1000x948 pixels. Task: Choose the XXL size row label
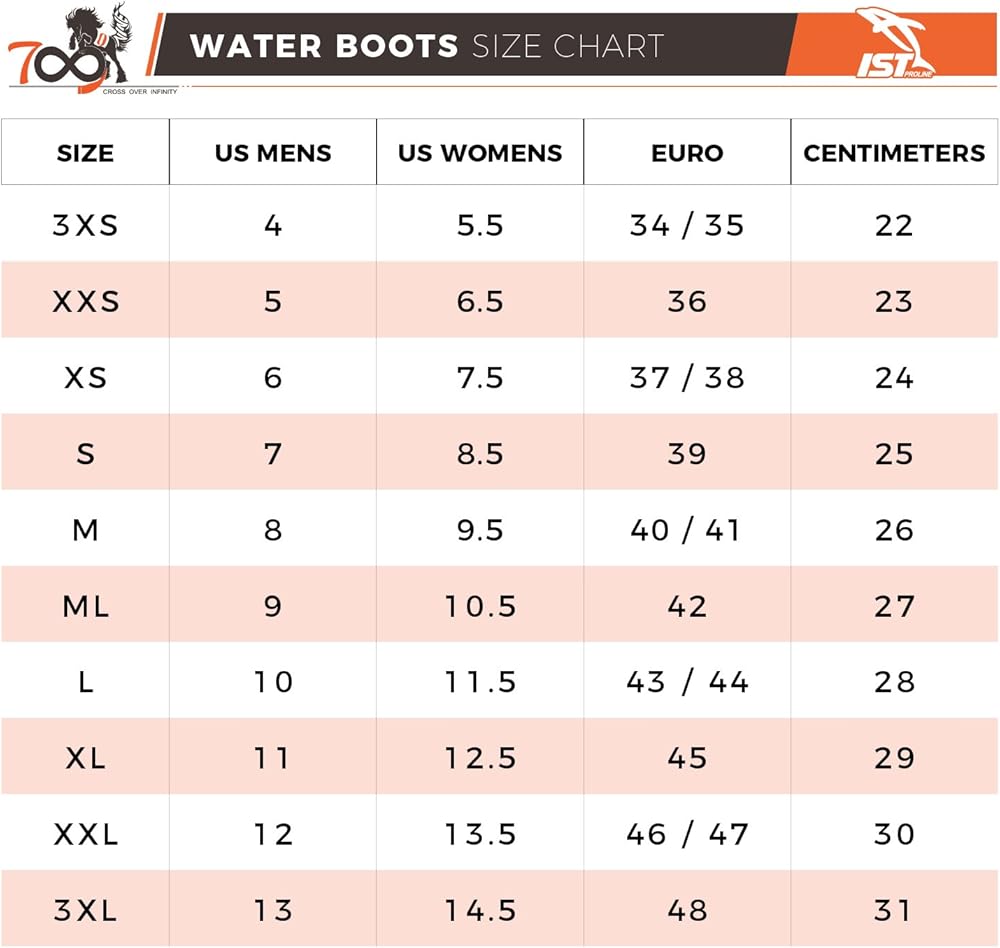(x=85, y=834)
